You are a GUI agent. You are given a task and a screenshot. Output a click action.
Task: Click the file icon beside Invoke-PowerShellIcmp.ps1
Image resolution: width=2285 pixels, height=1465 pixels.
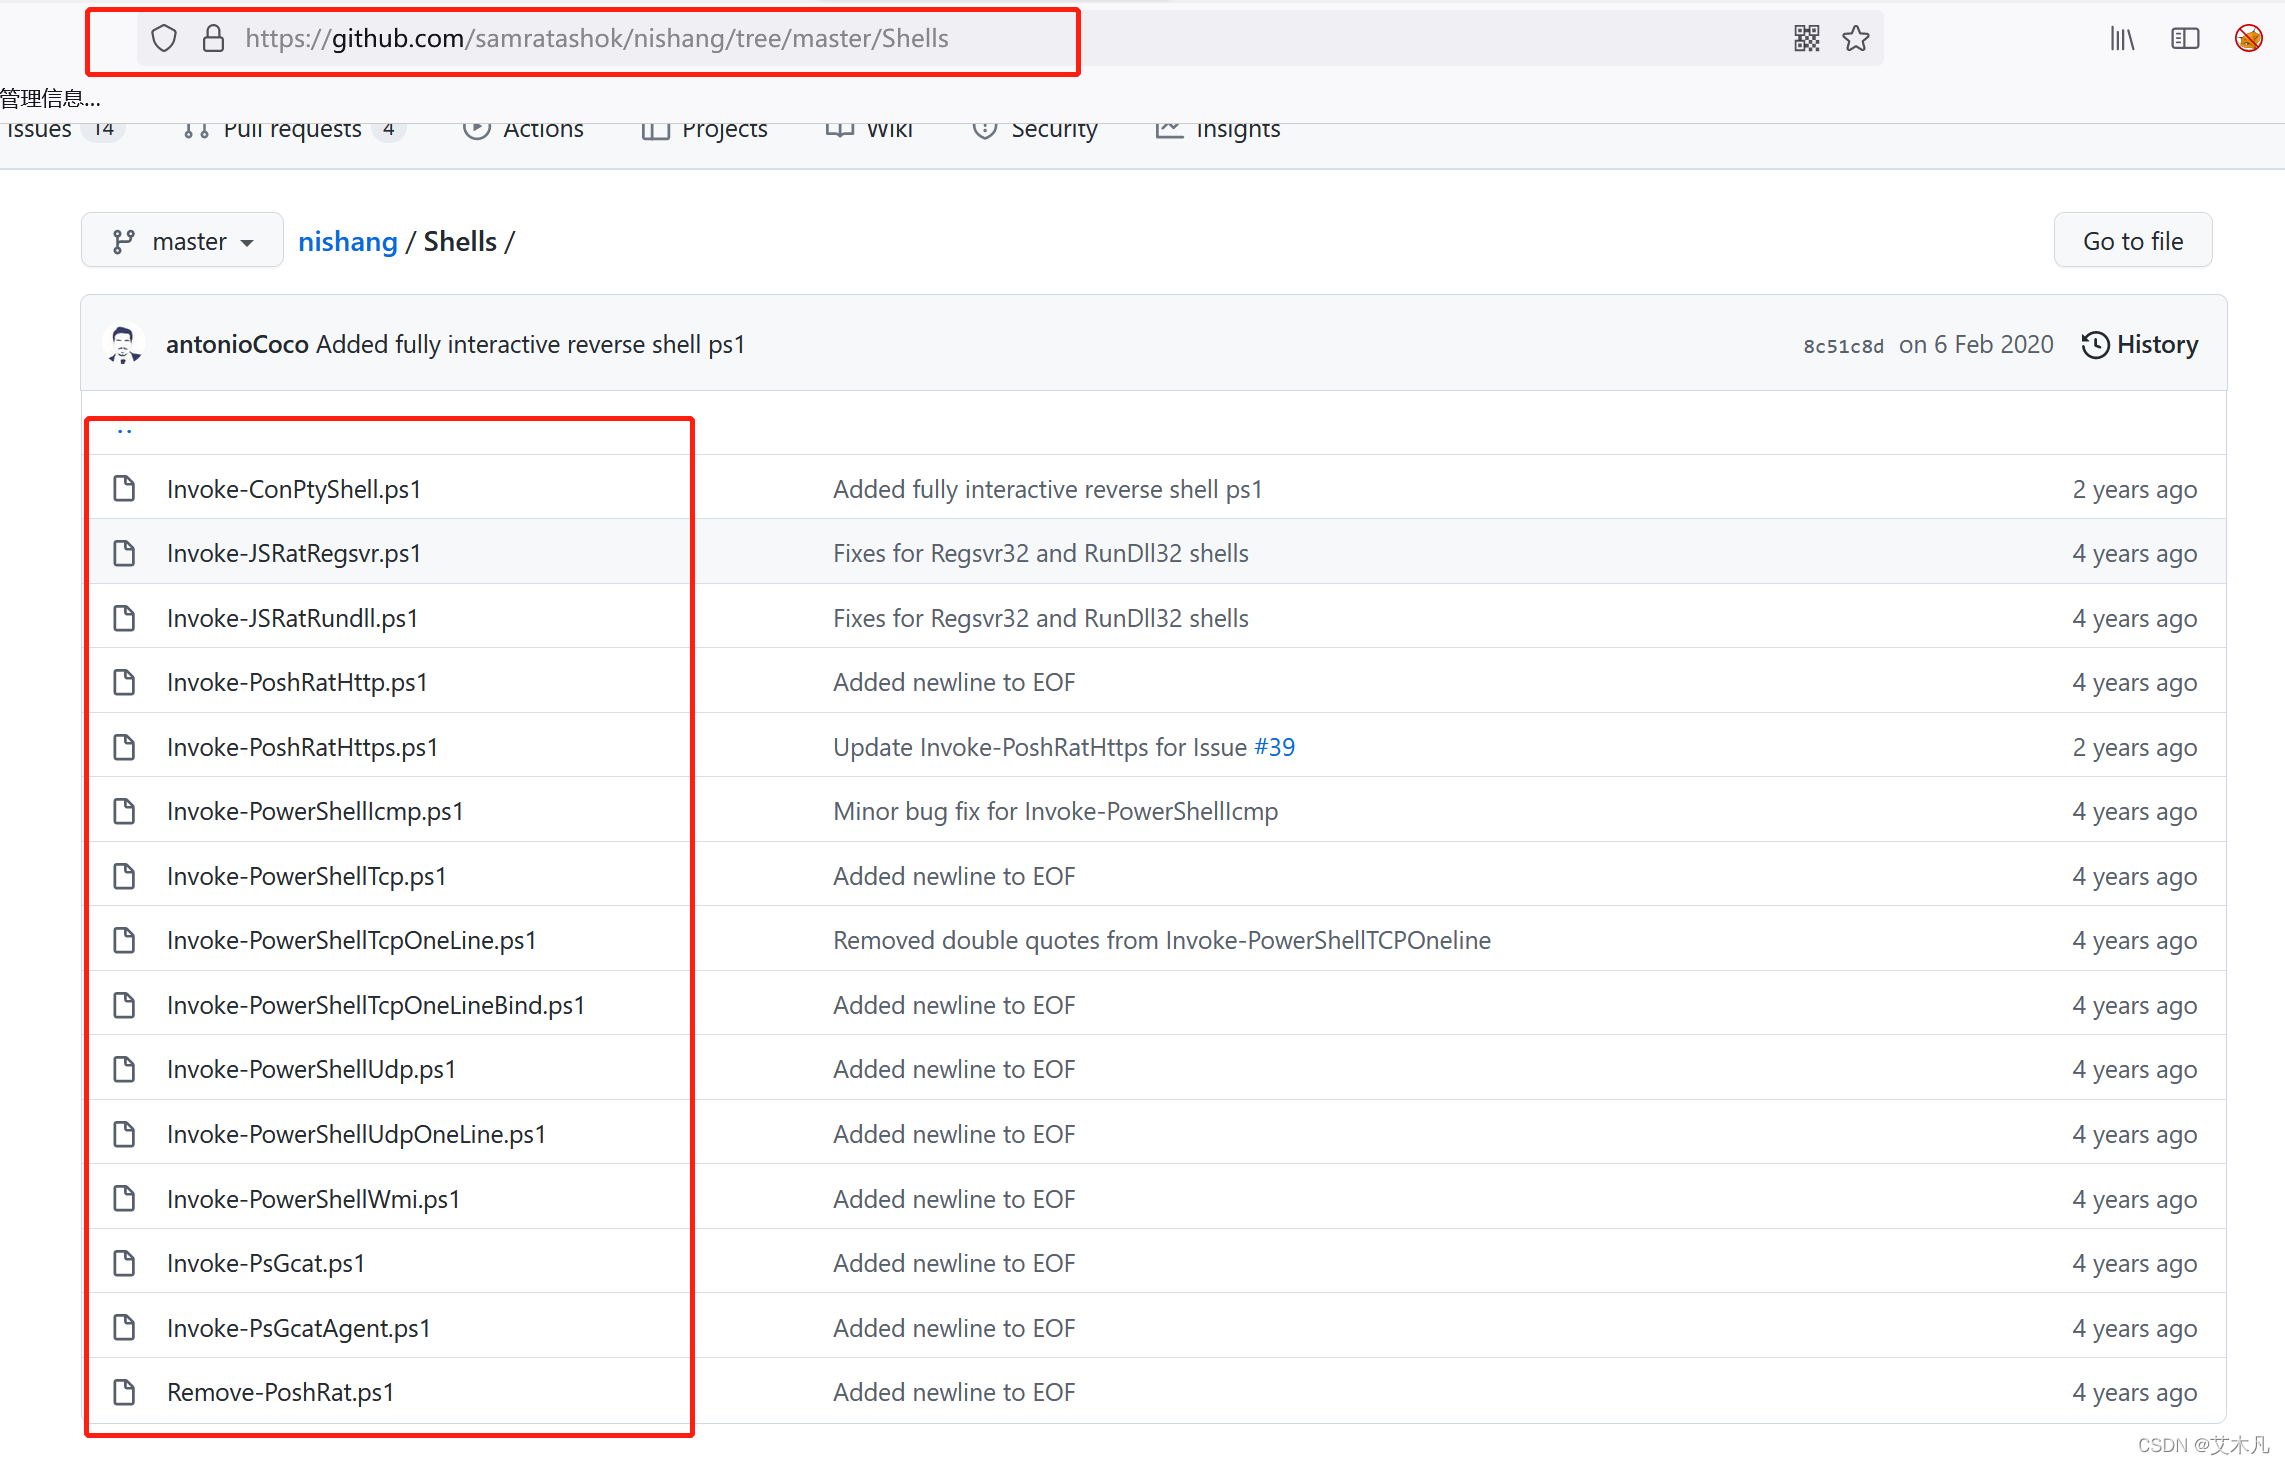tap(124, 811)
